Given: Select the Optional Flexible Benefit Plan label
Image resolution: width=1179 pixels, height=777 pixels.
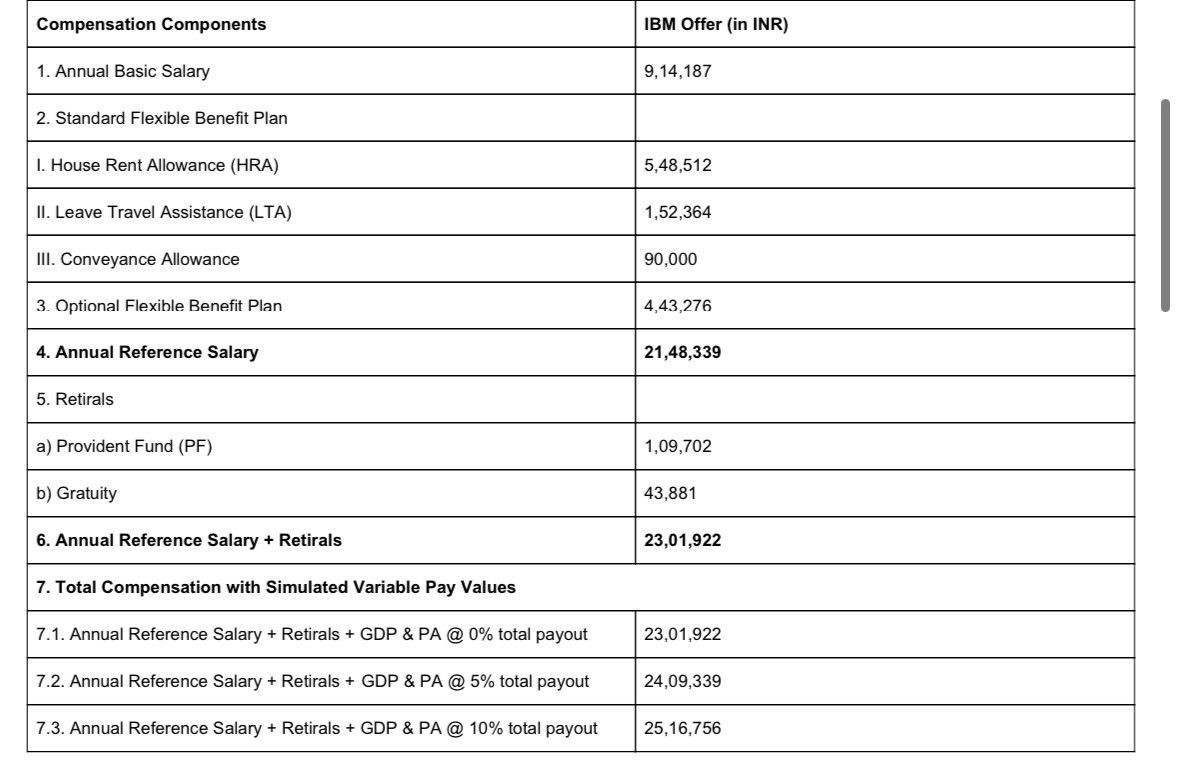Looking at the screenshot, I should [159, 306].
